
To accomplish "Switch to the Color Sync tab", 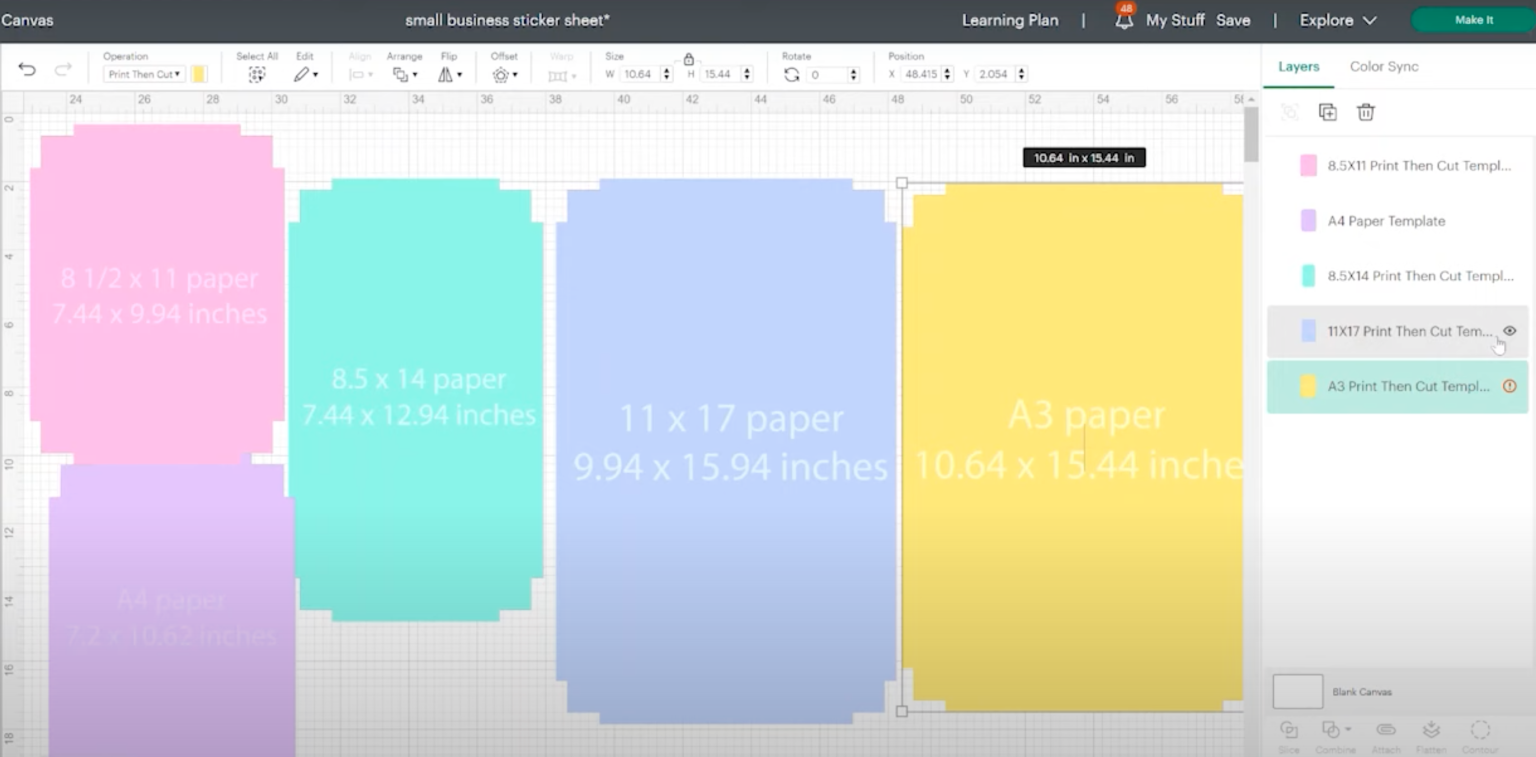I will pyautogui.click(x=1384, y=66).
